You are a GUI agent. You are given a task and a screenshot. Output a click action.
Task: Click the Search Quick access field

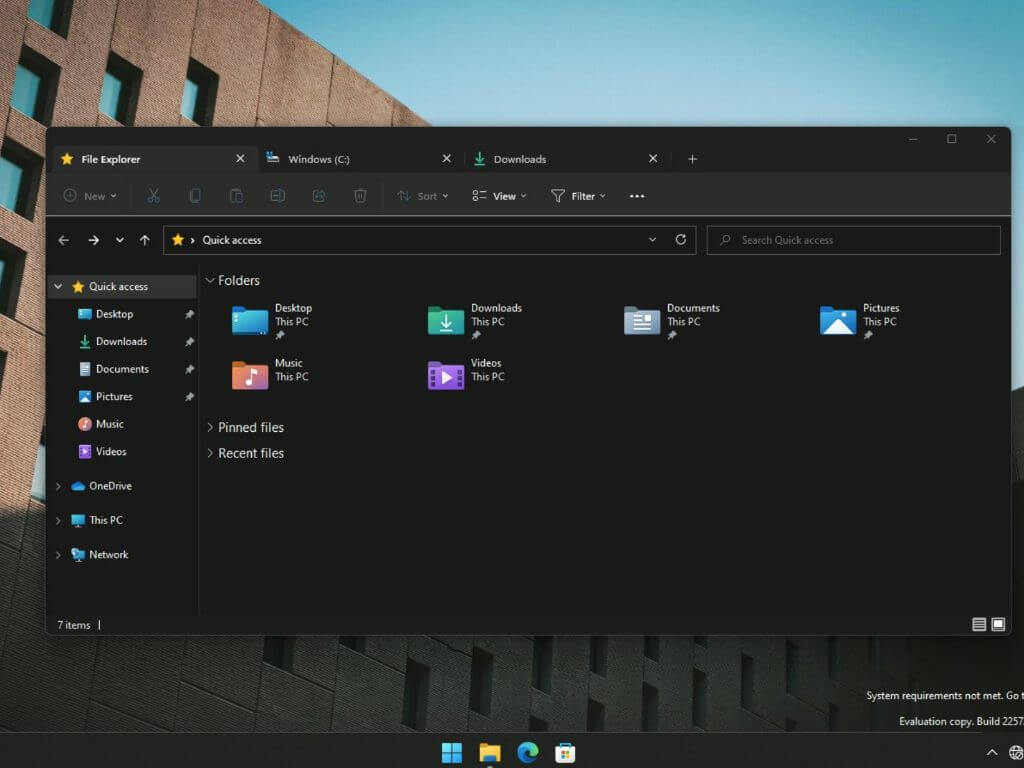853,240
